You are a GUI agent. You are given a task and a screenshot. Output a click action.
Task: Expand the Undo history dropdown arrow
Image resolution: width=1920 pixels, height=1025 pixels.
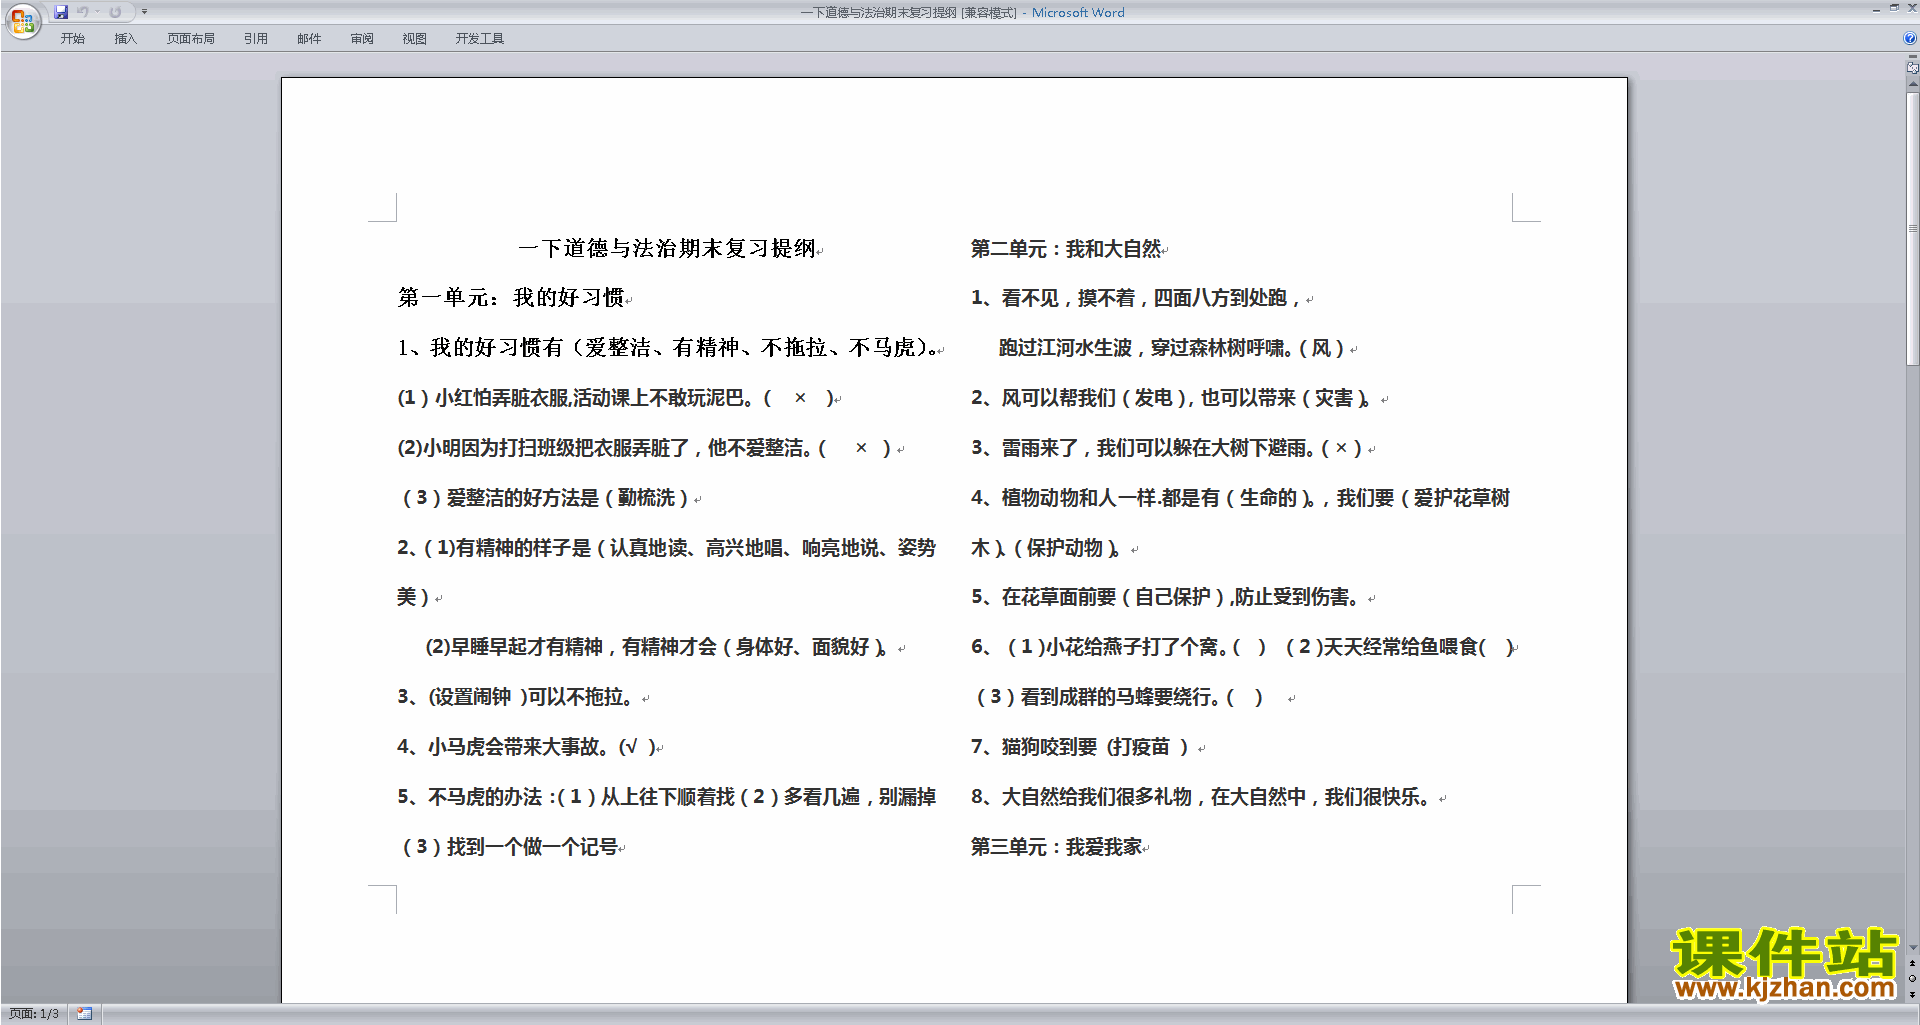click(97, 12)
